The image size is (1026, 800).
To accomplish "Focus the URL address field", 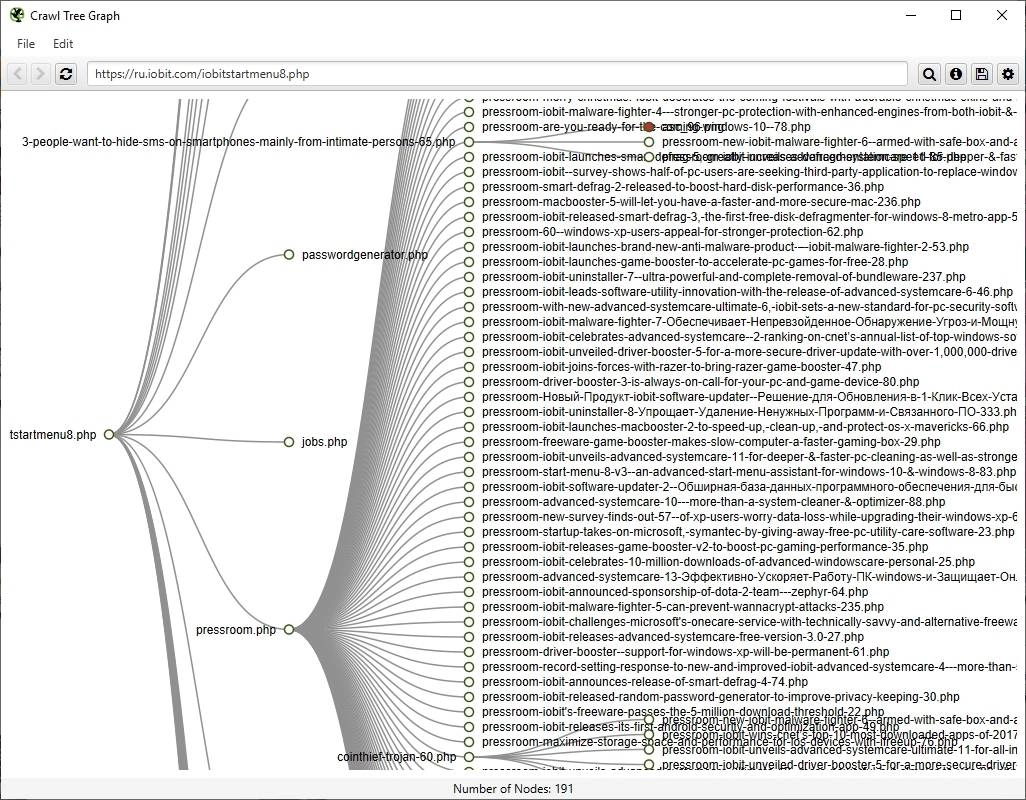I will pos(497,74).
